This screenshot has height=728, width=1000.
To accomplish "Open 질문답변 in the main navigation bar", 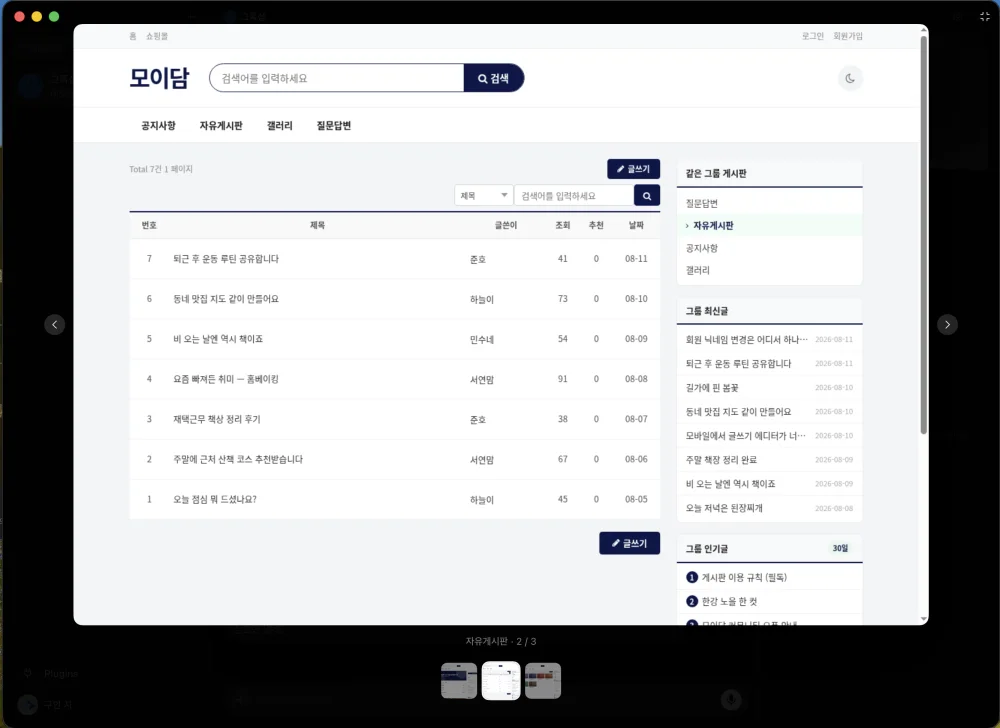I will tap(334, 126).
